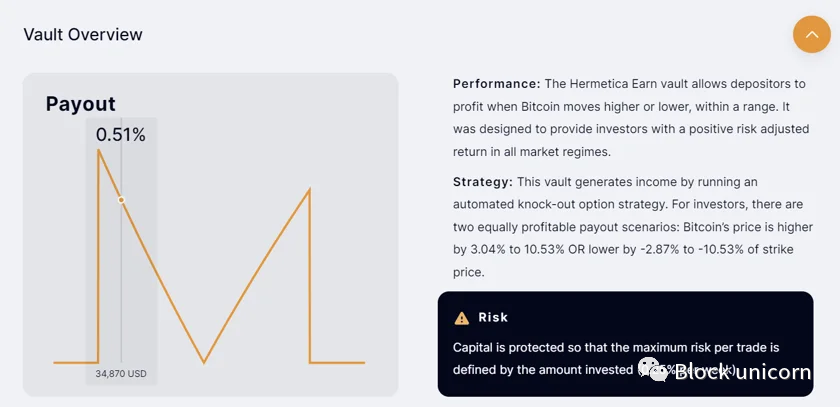
Task: Collapse the Vault Overview section with orange chevron
Action: 812,35
